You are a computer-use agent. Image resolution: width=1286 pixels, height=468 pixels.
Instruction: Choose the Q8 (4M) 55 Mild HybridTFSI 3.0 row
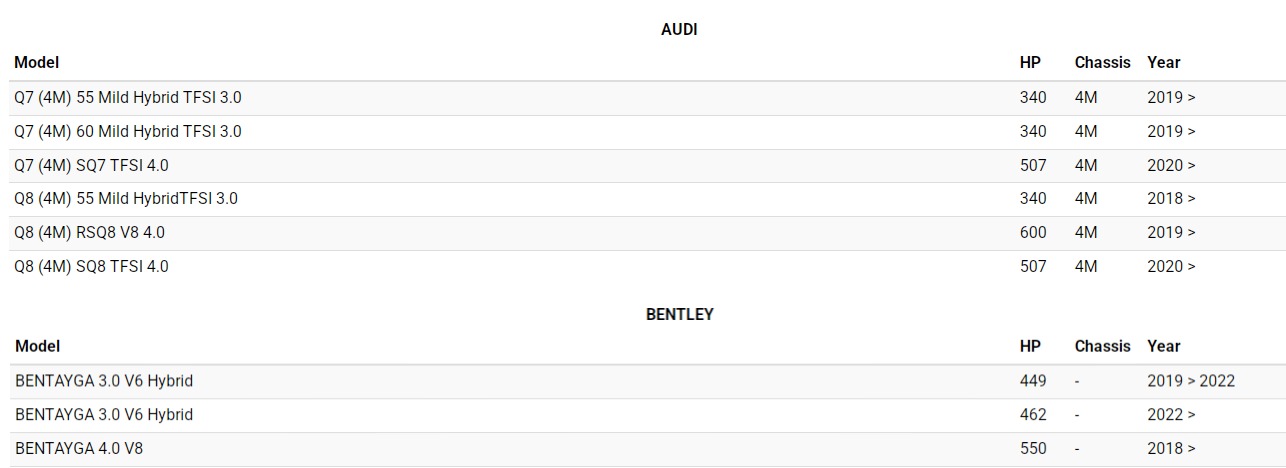pos(125,198)
